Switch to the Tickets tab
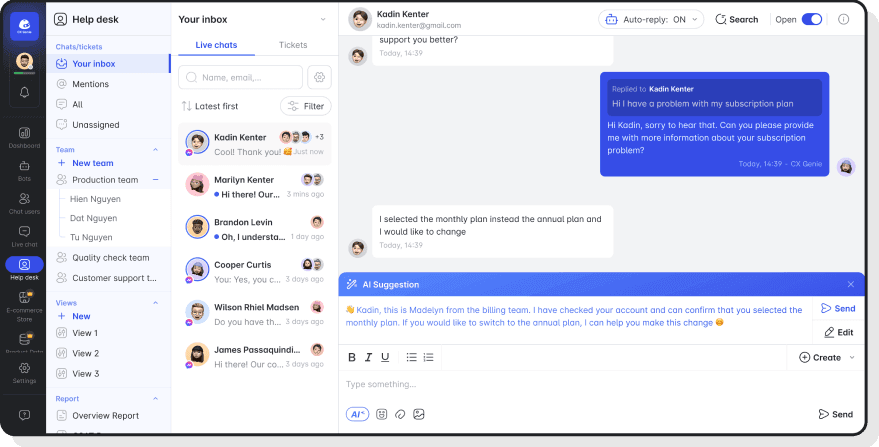 293,45
